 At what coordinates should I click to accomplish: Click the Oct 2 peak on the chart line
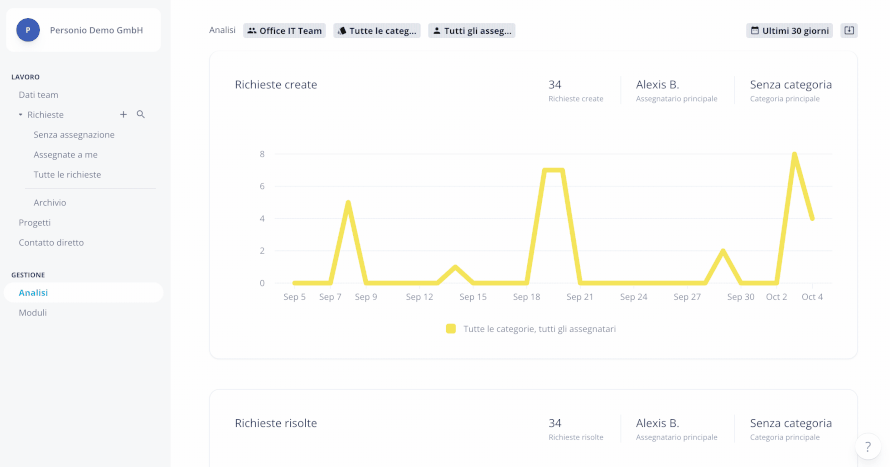(x=794, y=154)
